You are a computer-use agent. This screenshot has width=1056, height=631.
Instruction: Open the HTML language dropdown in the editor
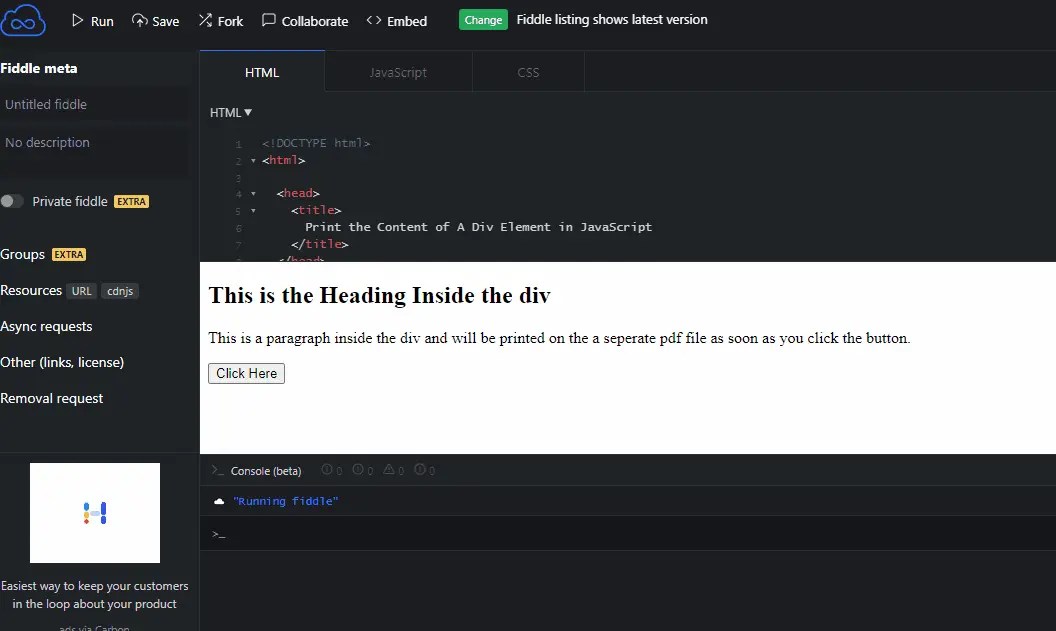229,112
